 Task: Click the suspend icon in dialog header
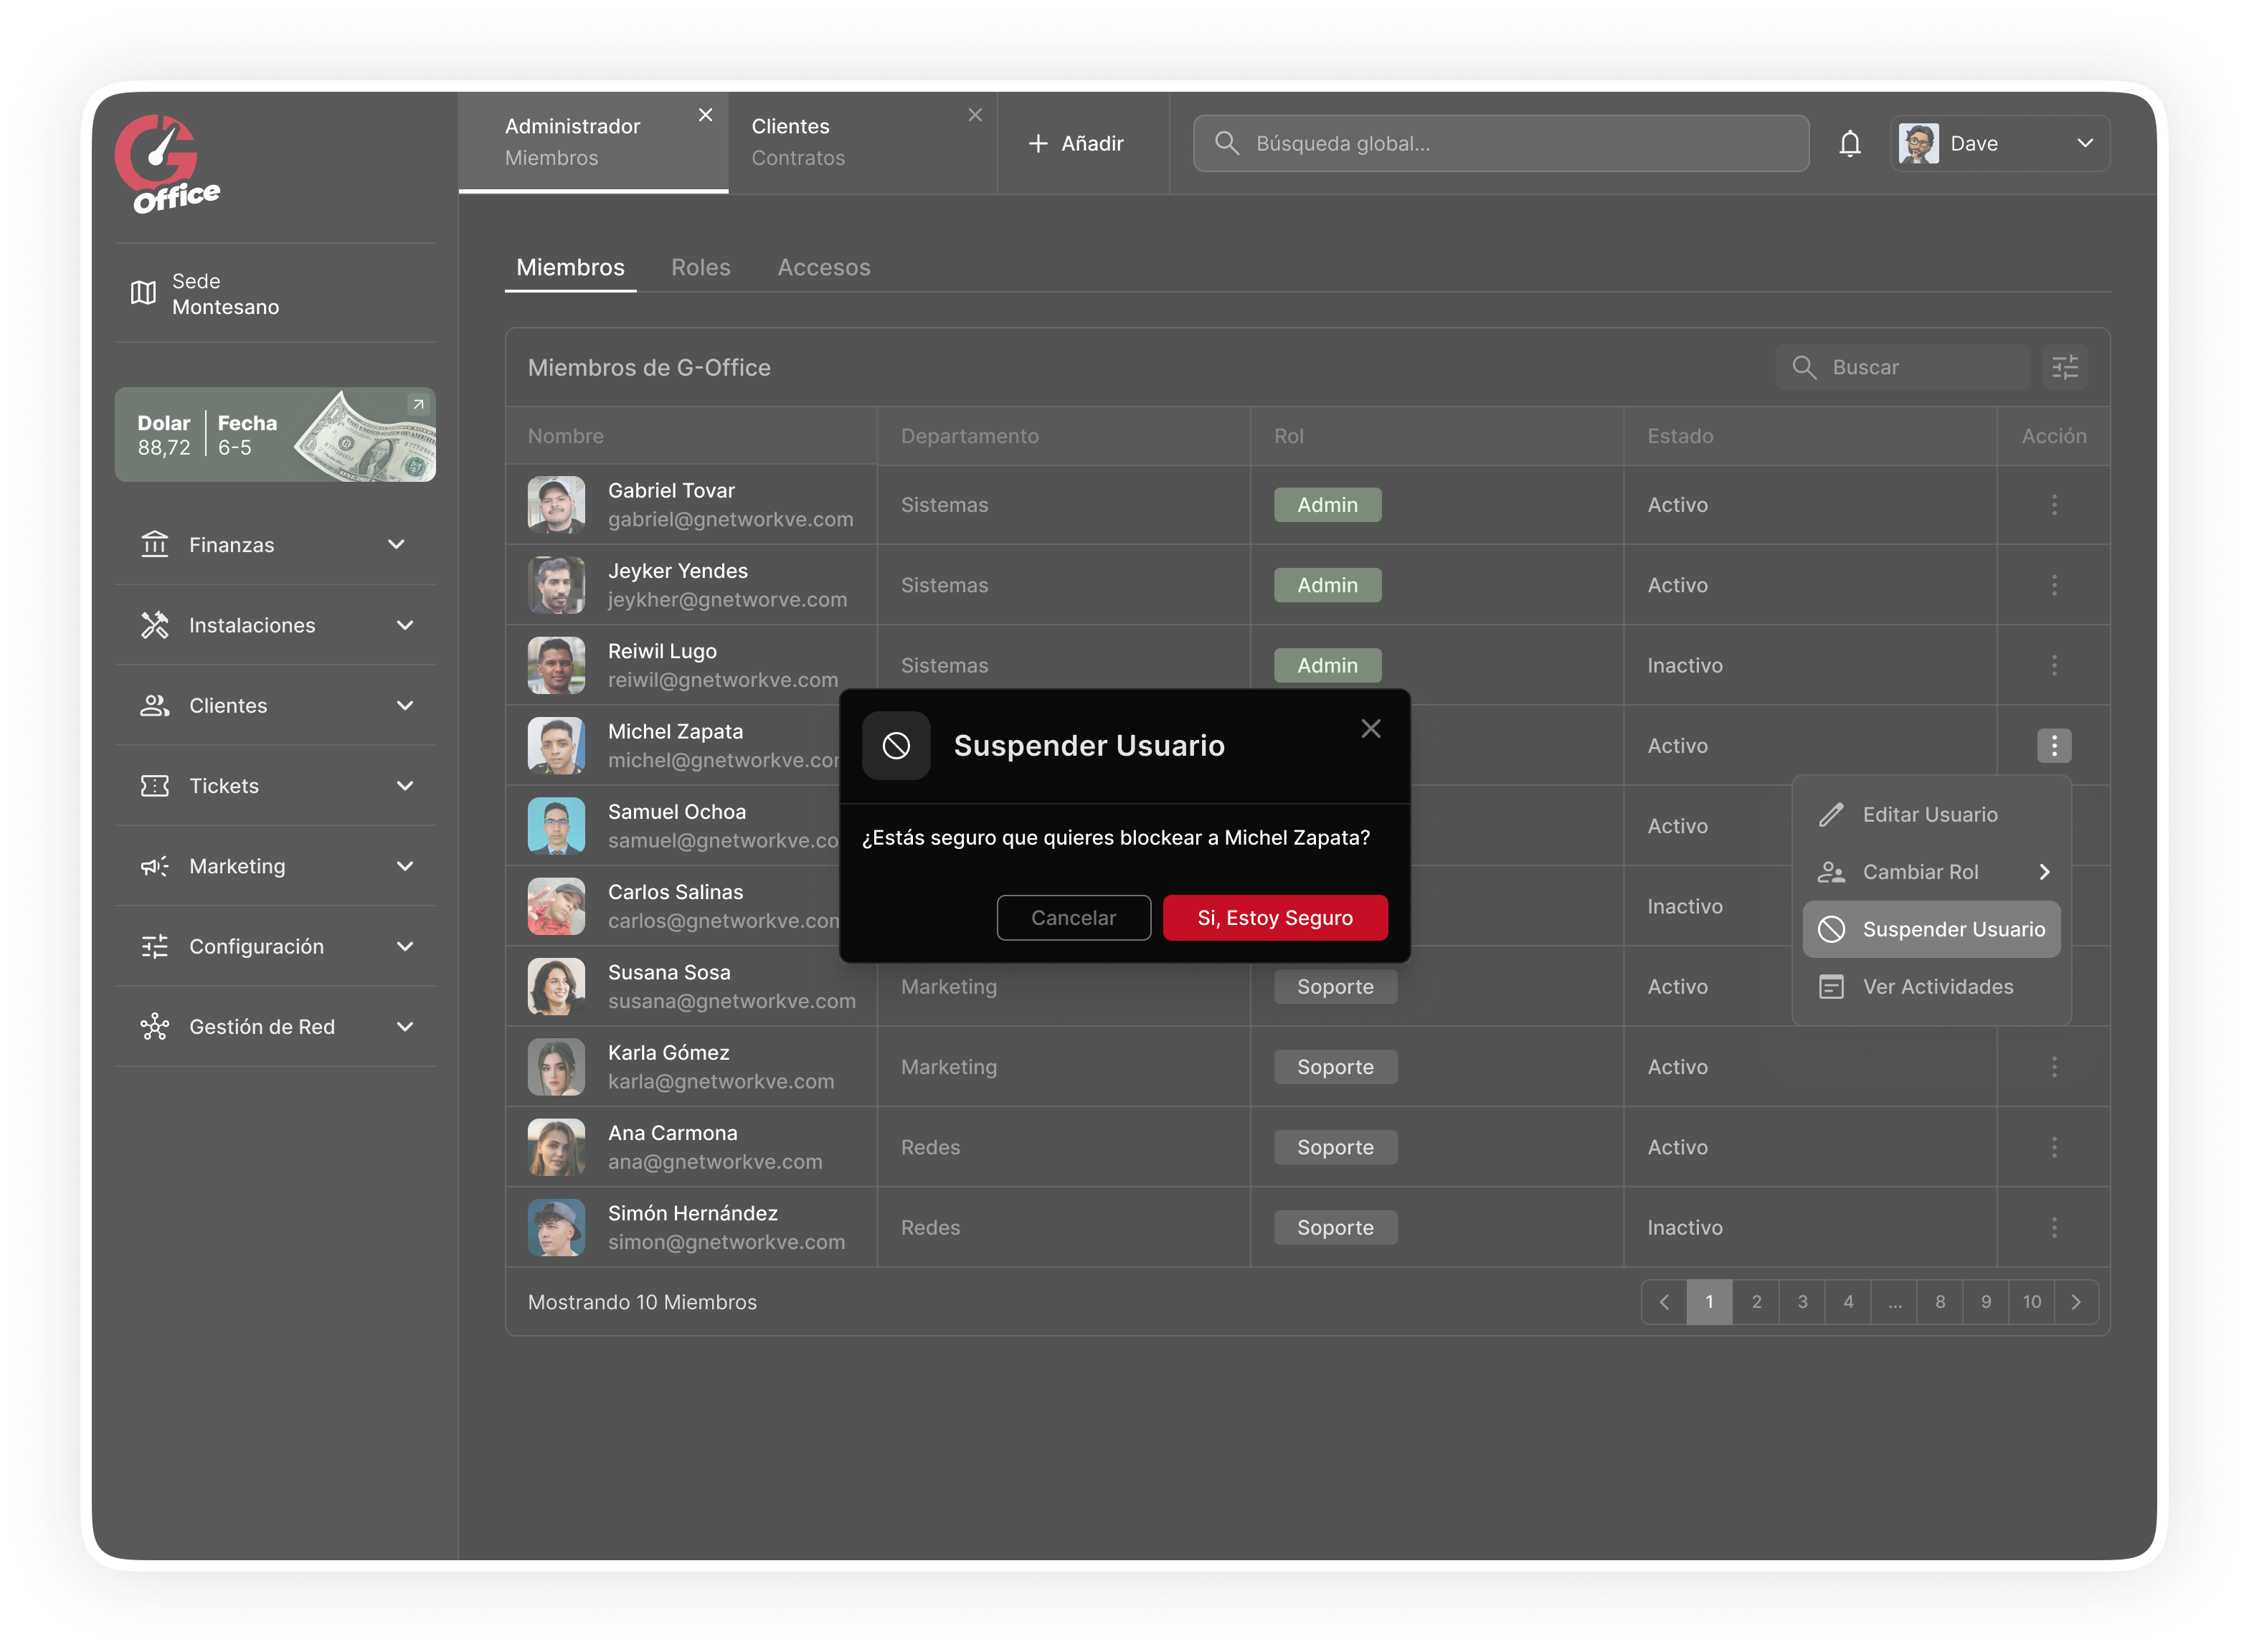point(896,745)
